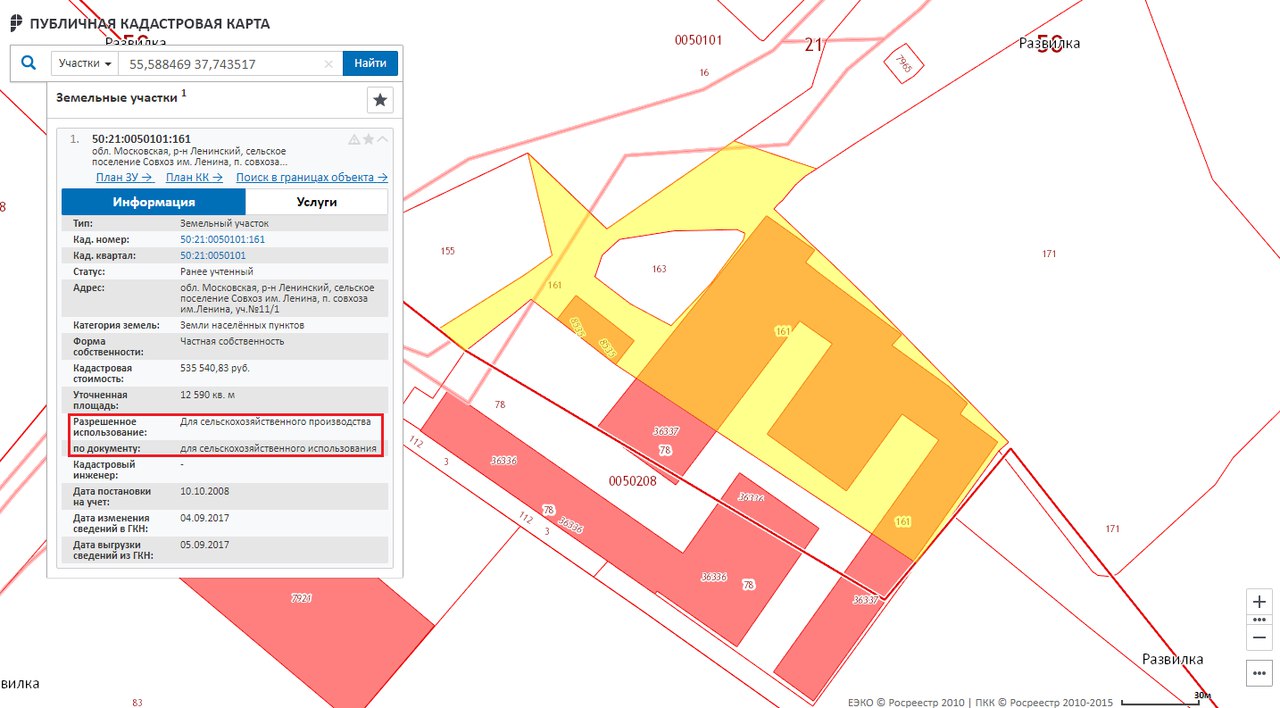The height and width of the screenshot is (708, 1280).
Task: Expand zoom level dots between plus and minus
Action: tap(1259, 620)
